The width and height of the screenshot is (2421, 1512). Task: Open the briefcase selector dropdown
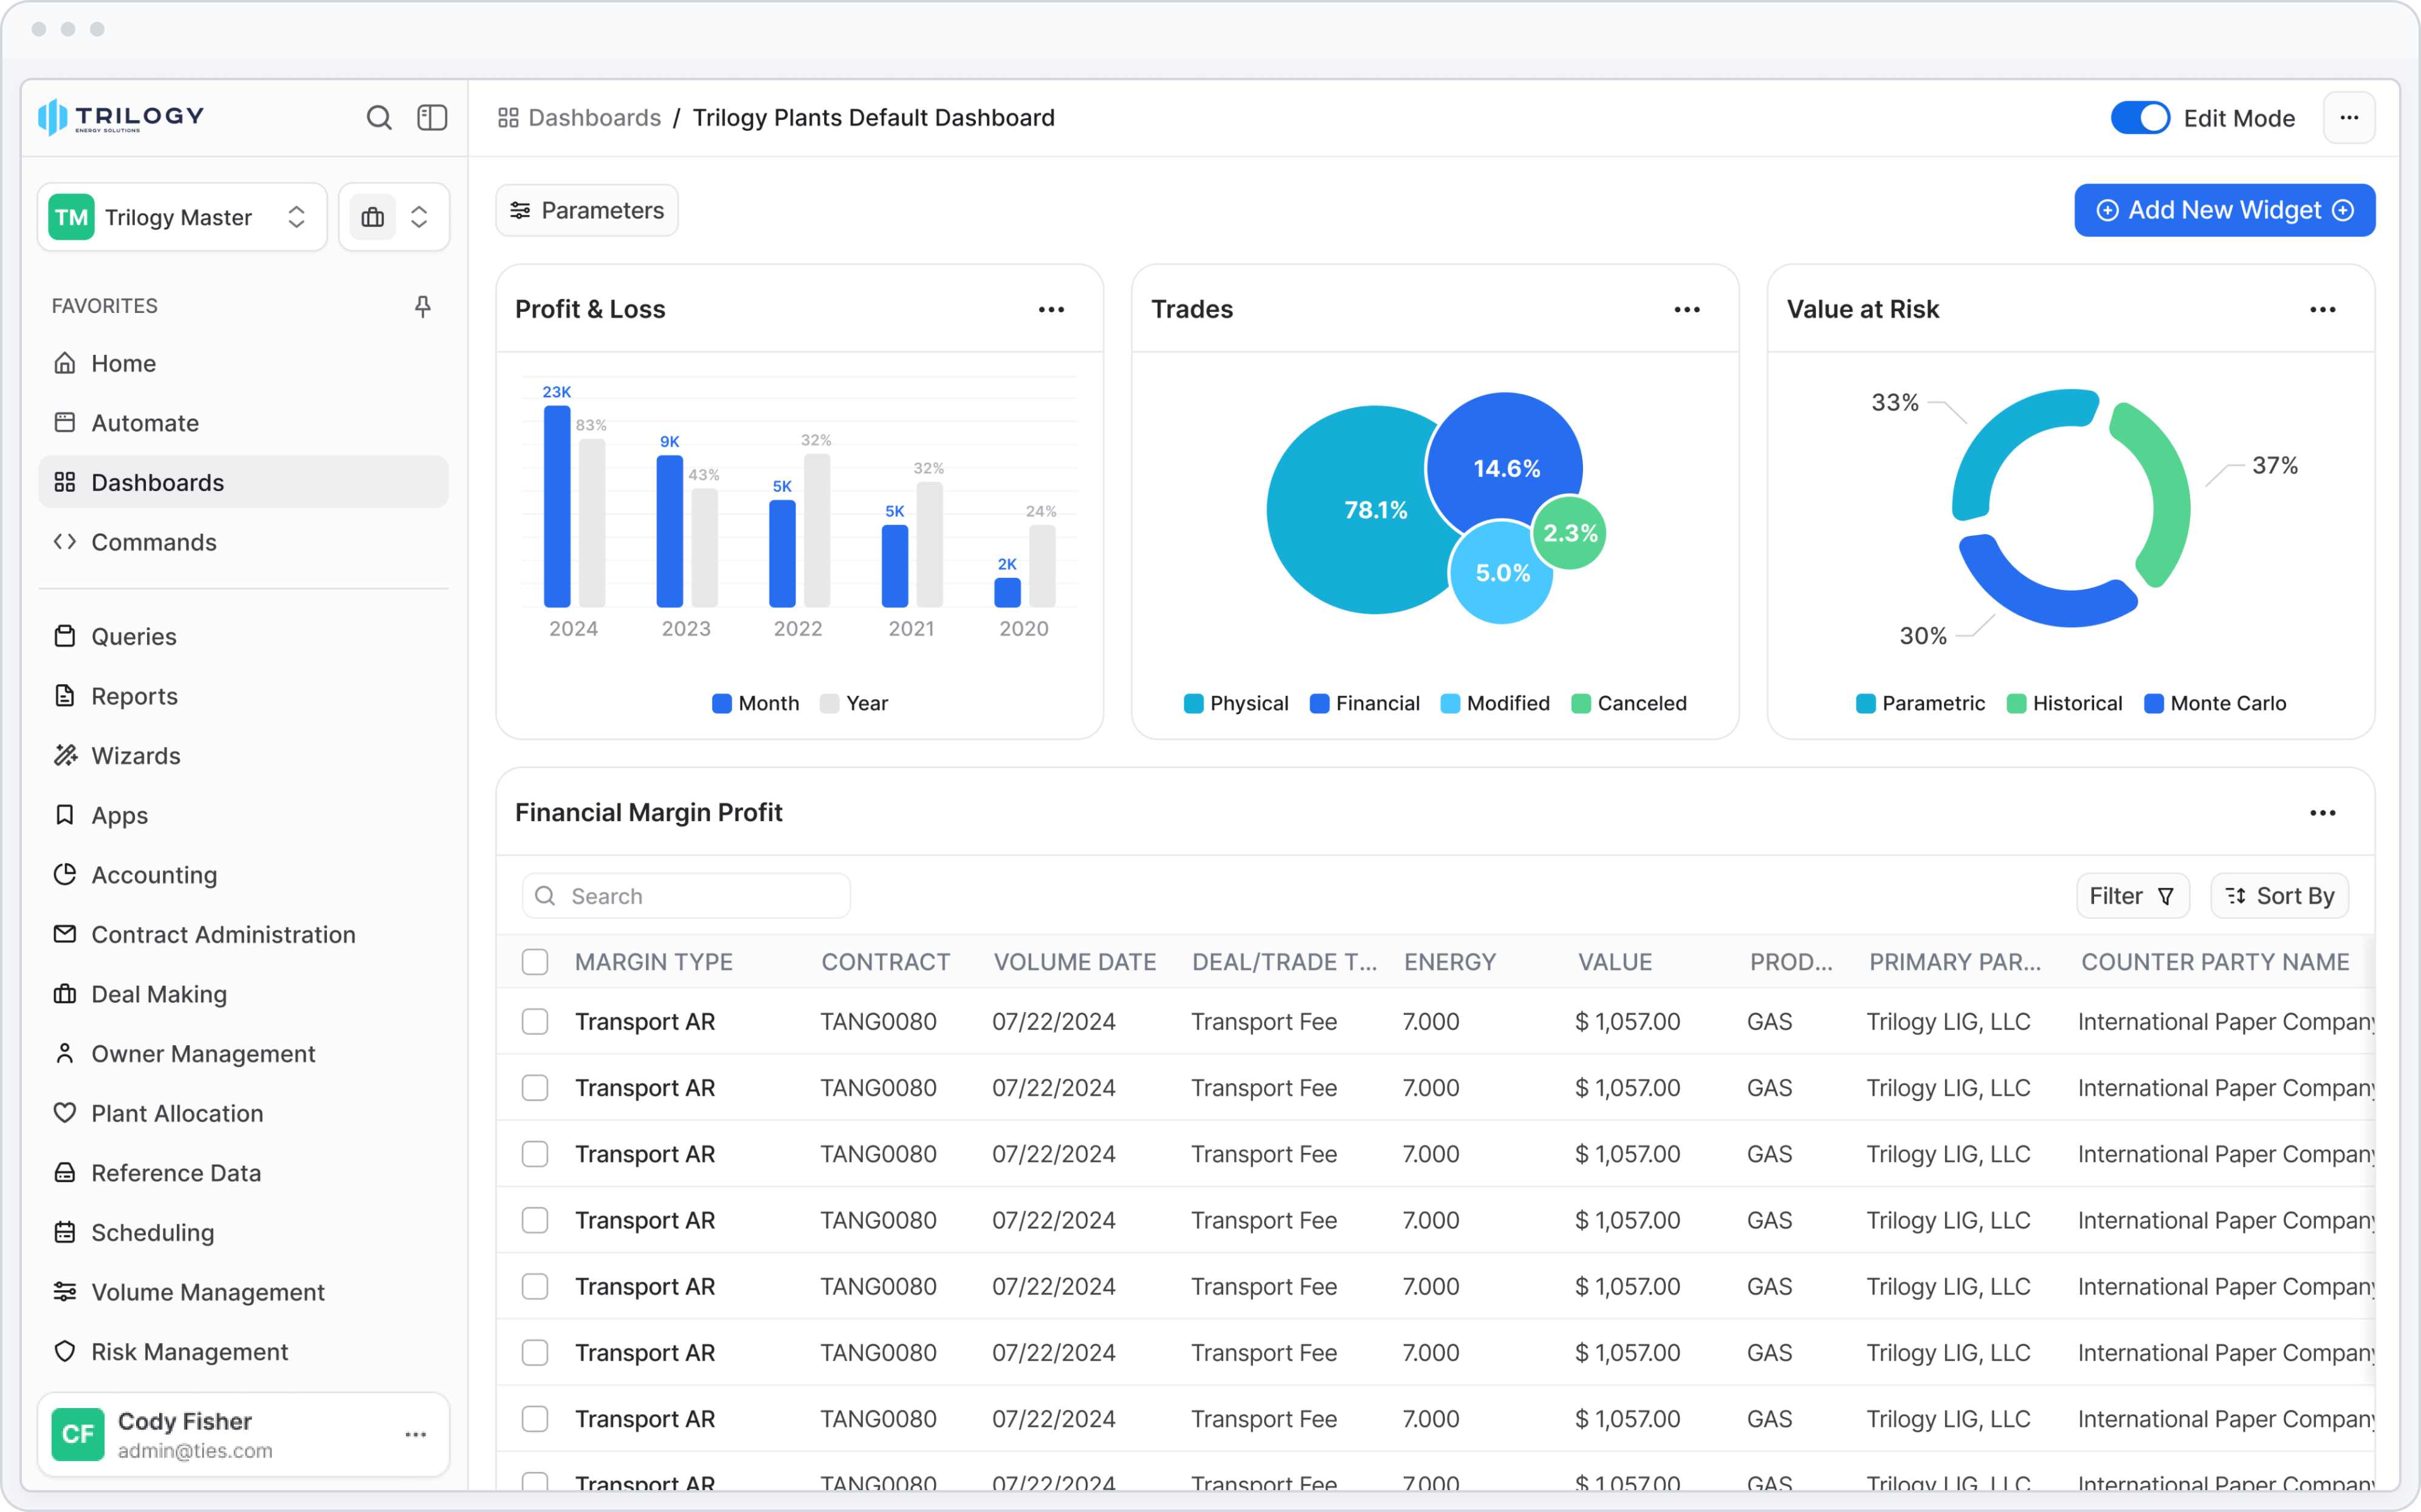(x=395, y=217)
